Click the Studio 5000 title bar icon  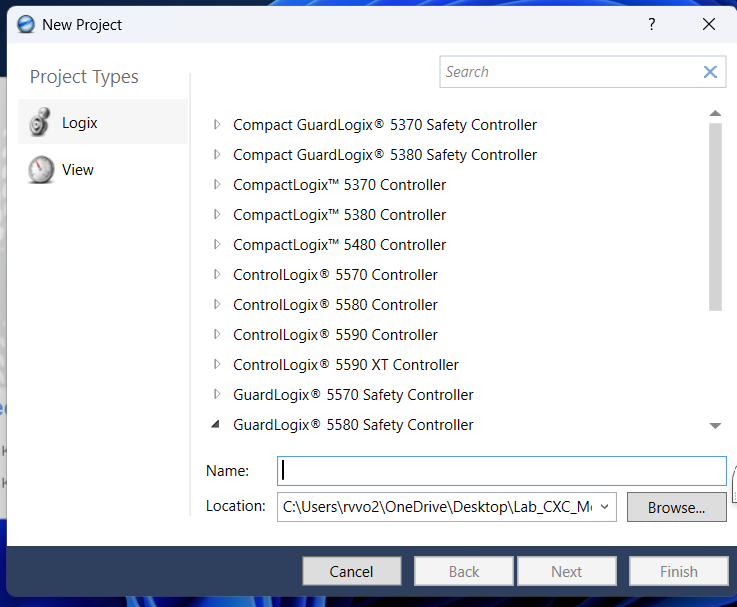click(x=26, y=24)
